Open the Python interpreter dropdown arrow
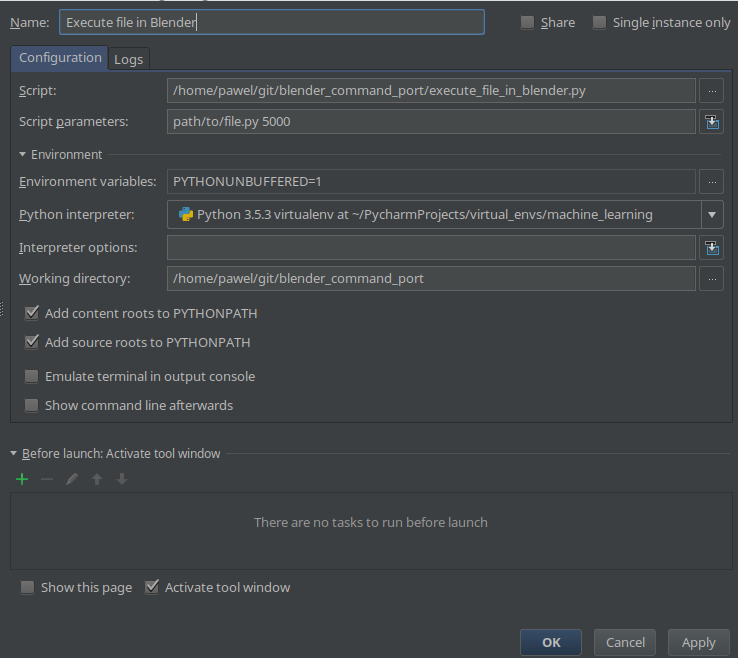Viewport: 738px width, 658px height. (x=712, y=215)
